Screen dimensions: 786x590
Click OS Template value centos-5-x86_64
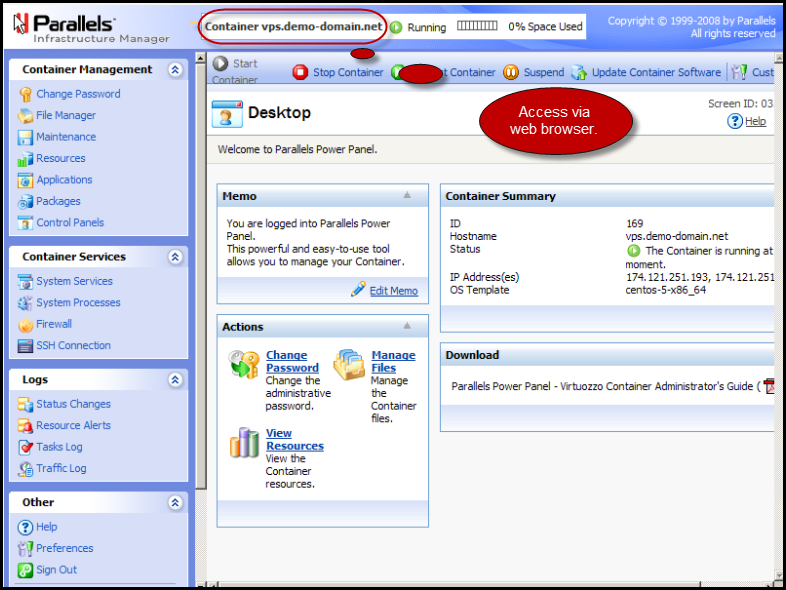(666, 290)
